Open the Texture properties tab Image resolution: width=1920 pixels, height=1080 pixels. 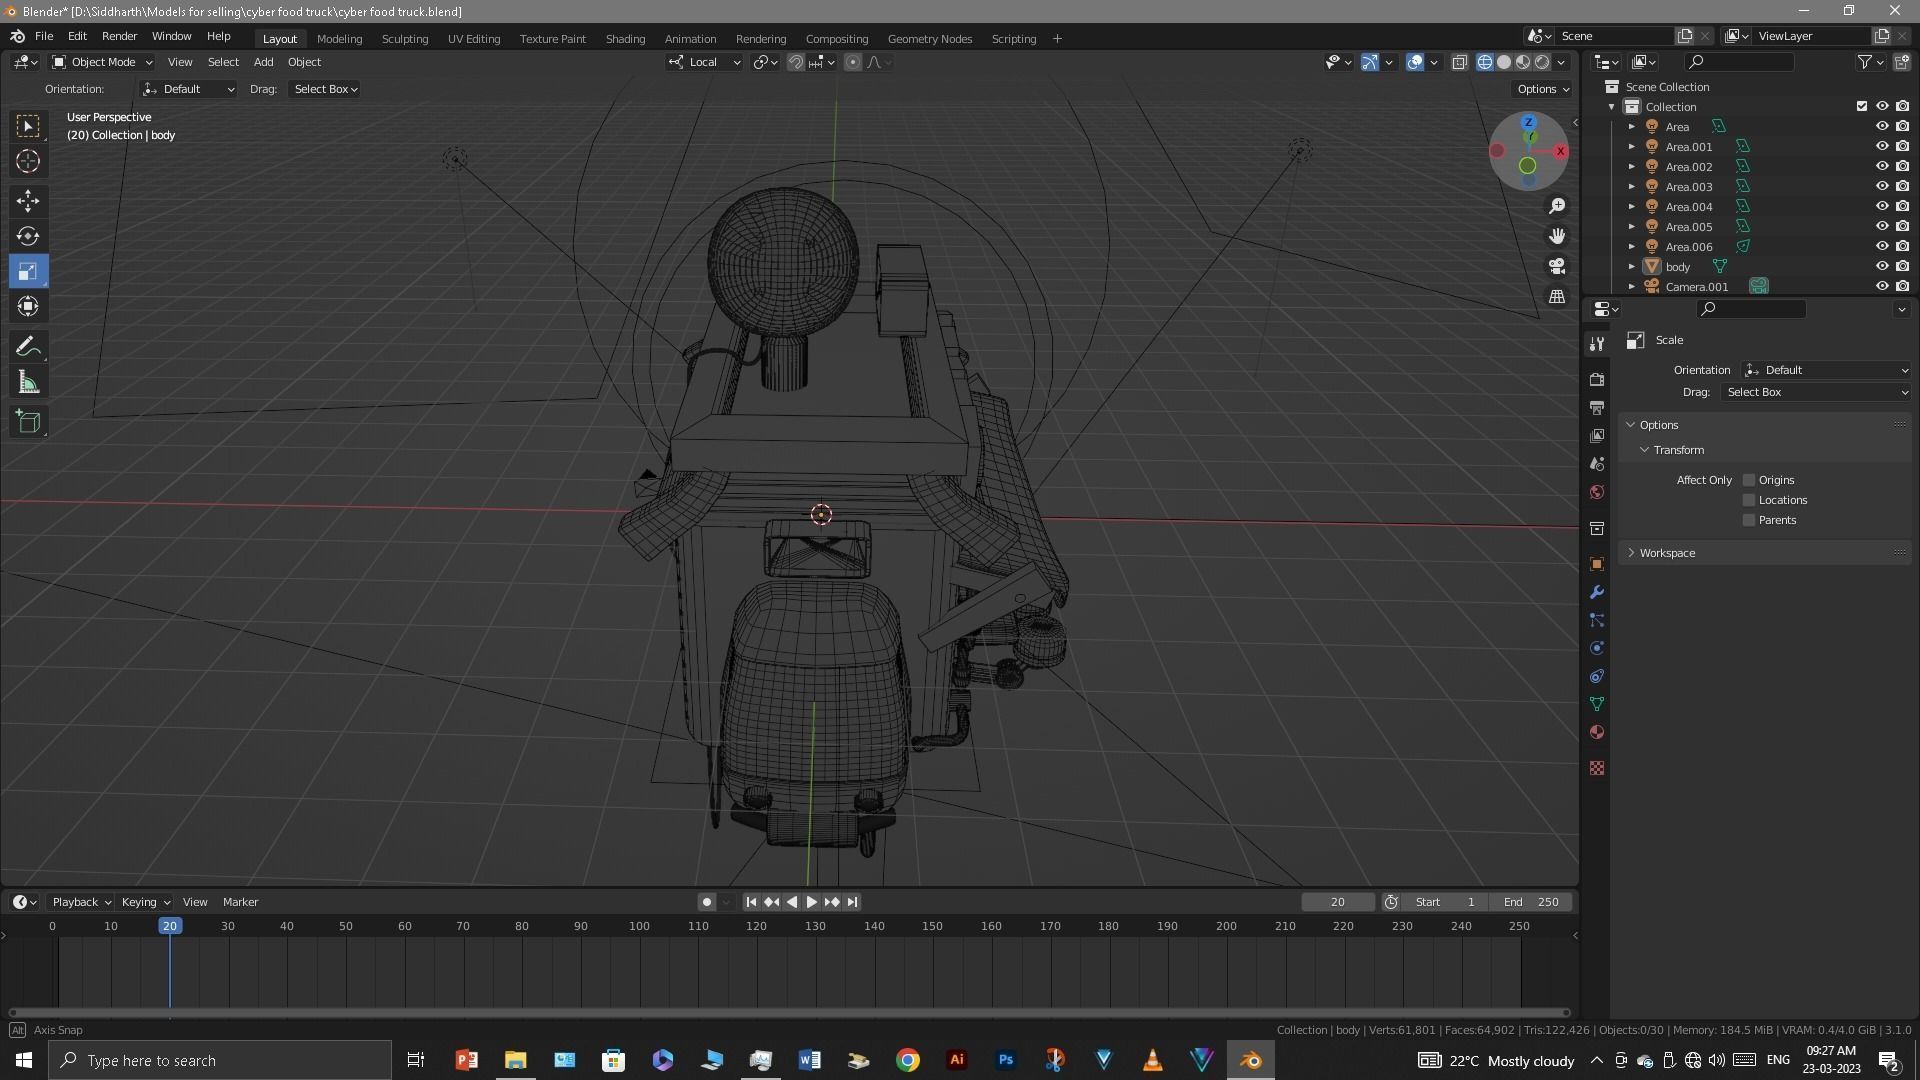[1597, 768]
